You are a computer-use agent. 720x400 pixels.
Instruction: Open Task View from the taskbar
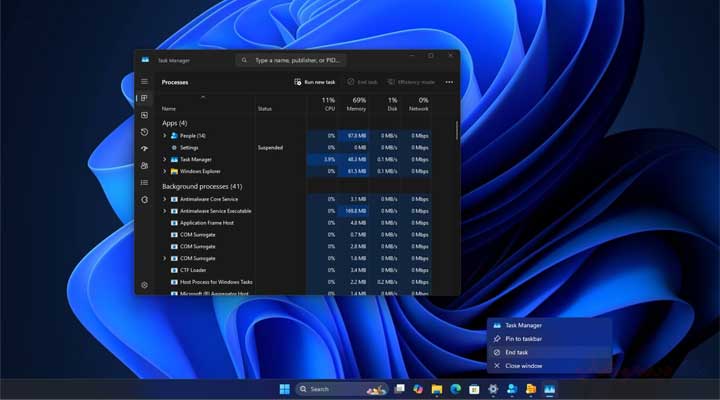click(400, 389)
